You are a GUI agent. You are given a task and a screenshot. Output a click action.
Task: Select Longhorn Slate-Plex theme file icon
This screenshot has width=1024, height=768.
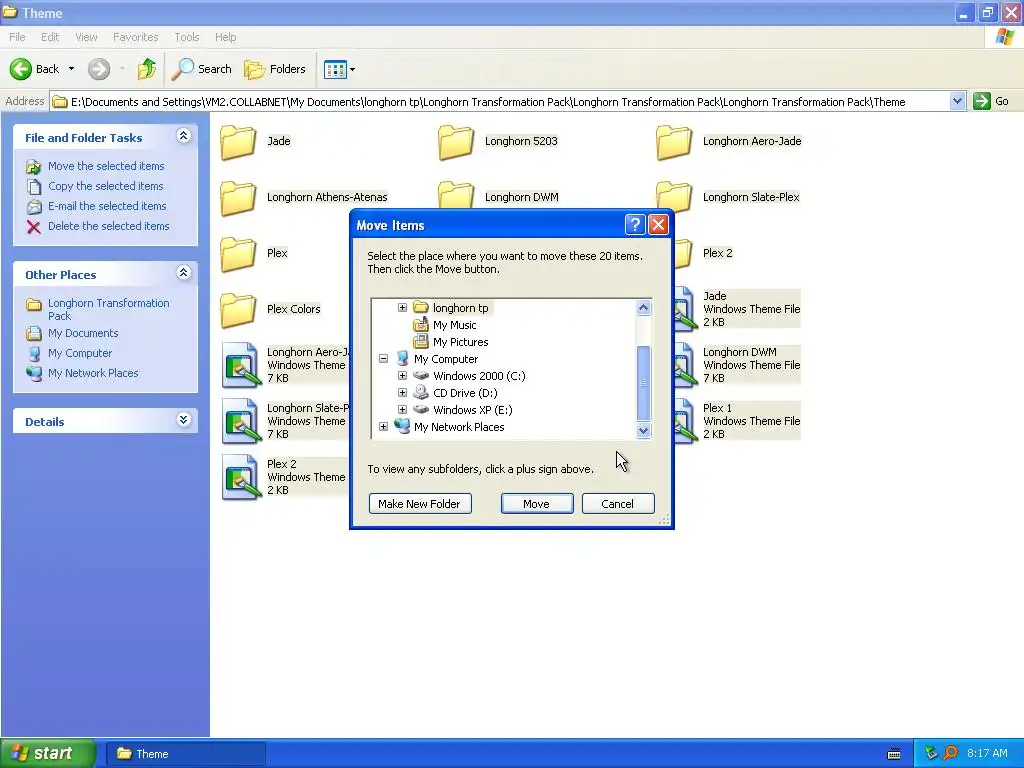pos(241,422)
